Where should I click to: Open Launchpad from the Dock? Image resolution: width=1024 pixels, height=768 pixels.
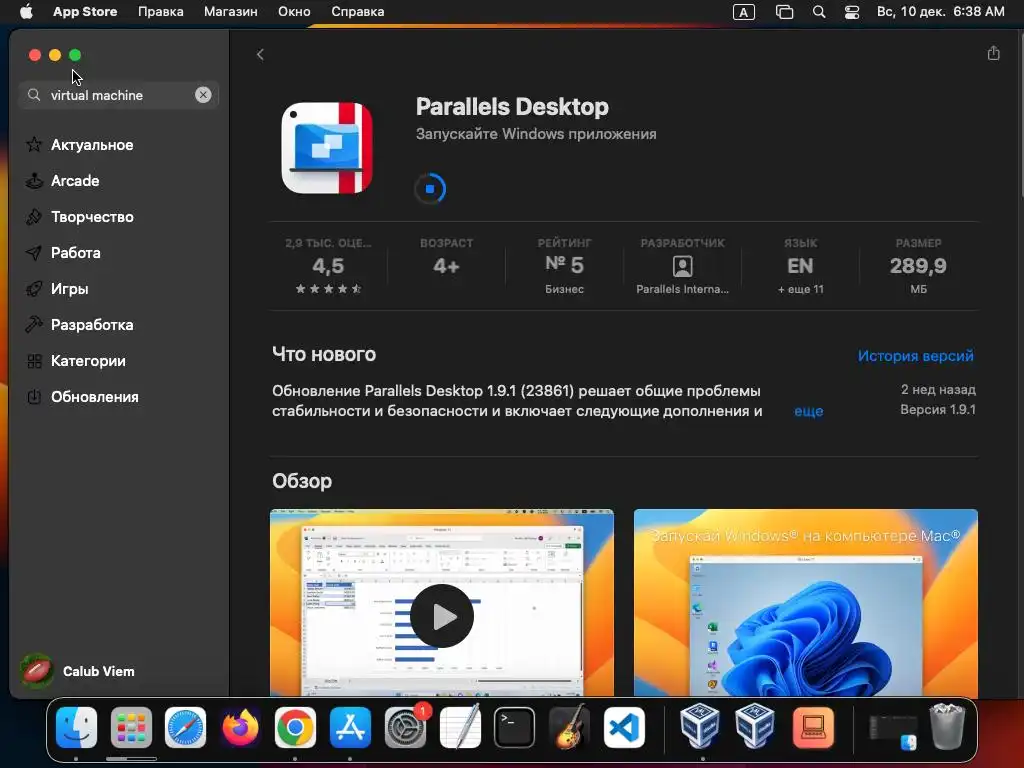coord(131,727)
